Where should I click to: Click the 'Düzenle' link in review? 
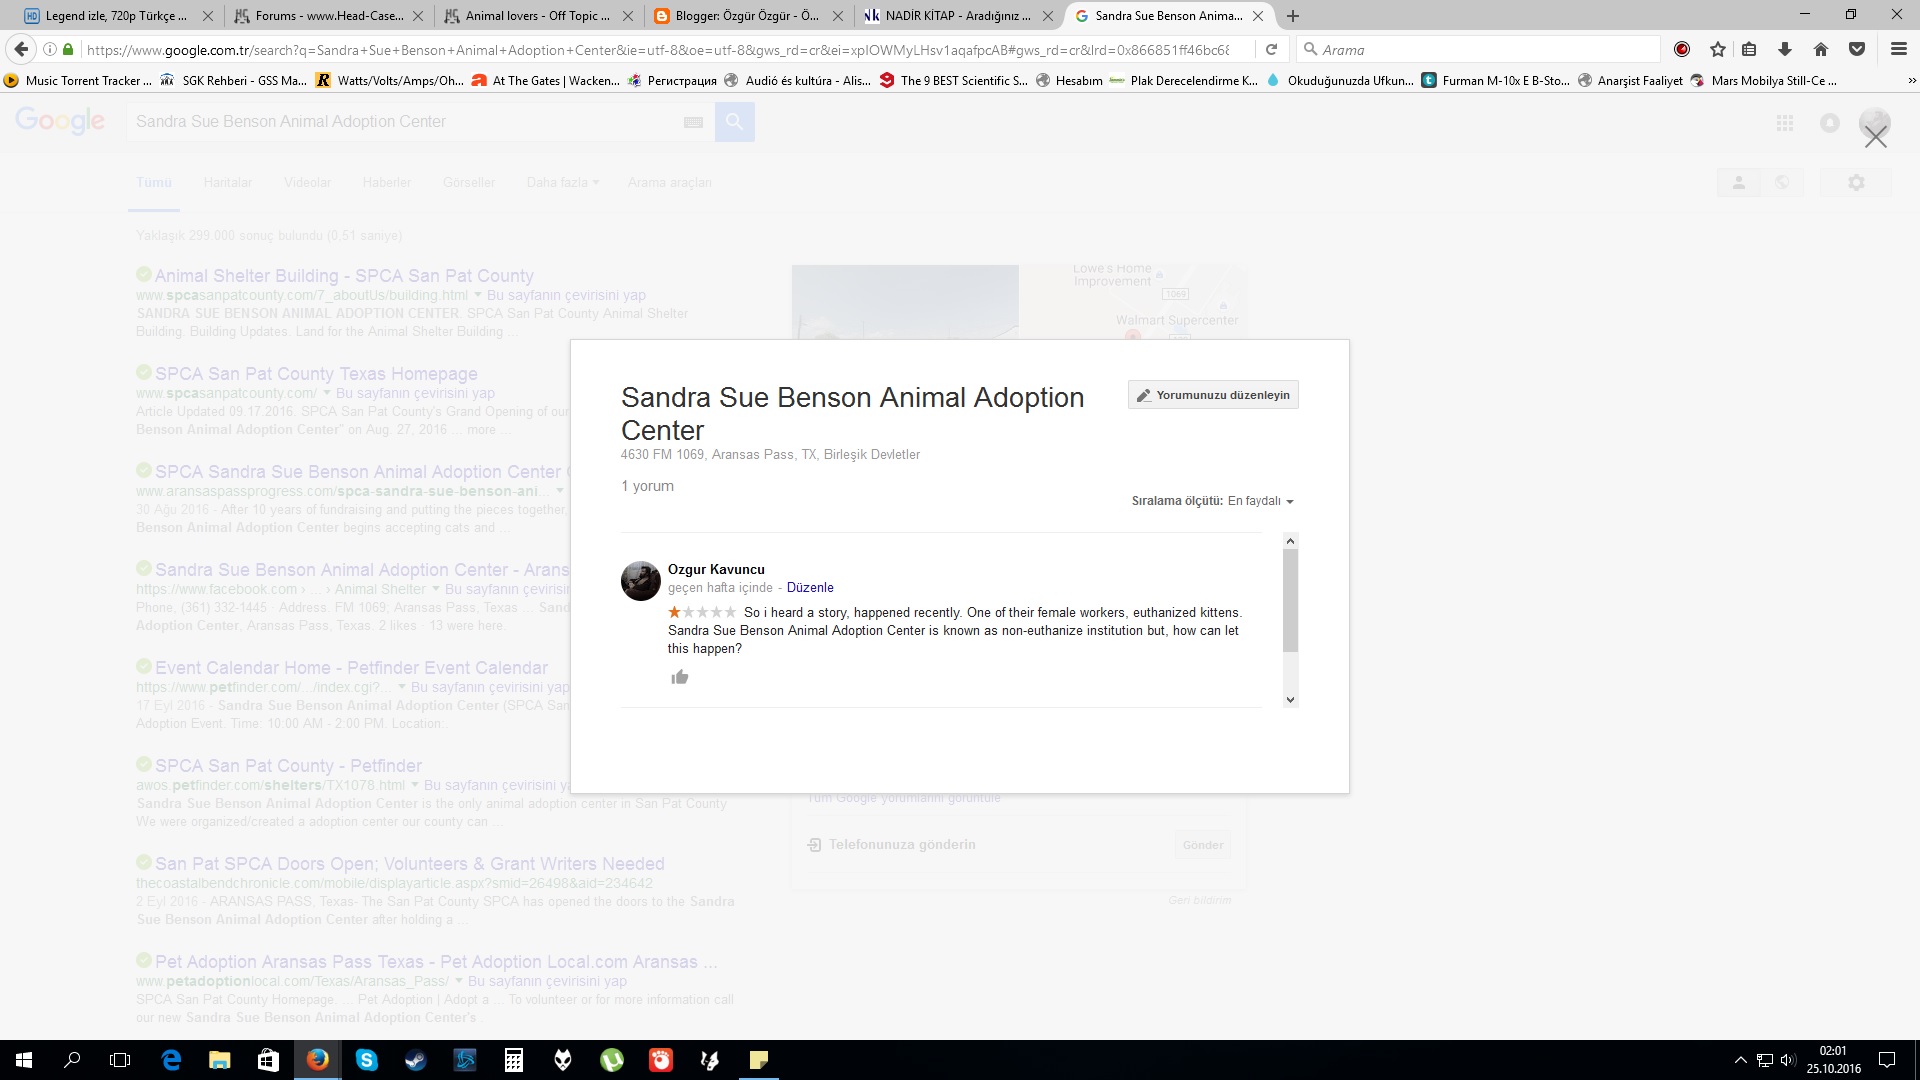click(810, 588)
